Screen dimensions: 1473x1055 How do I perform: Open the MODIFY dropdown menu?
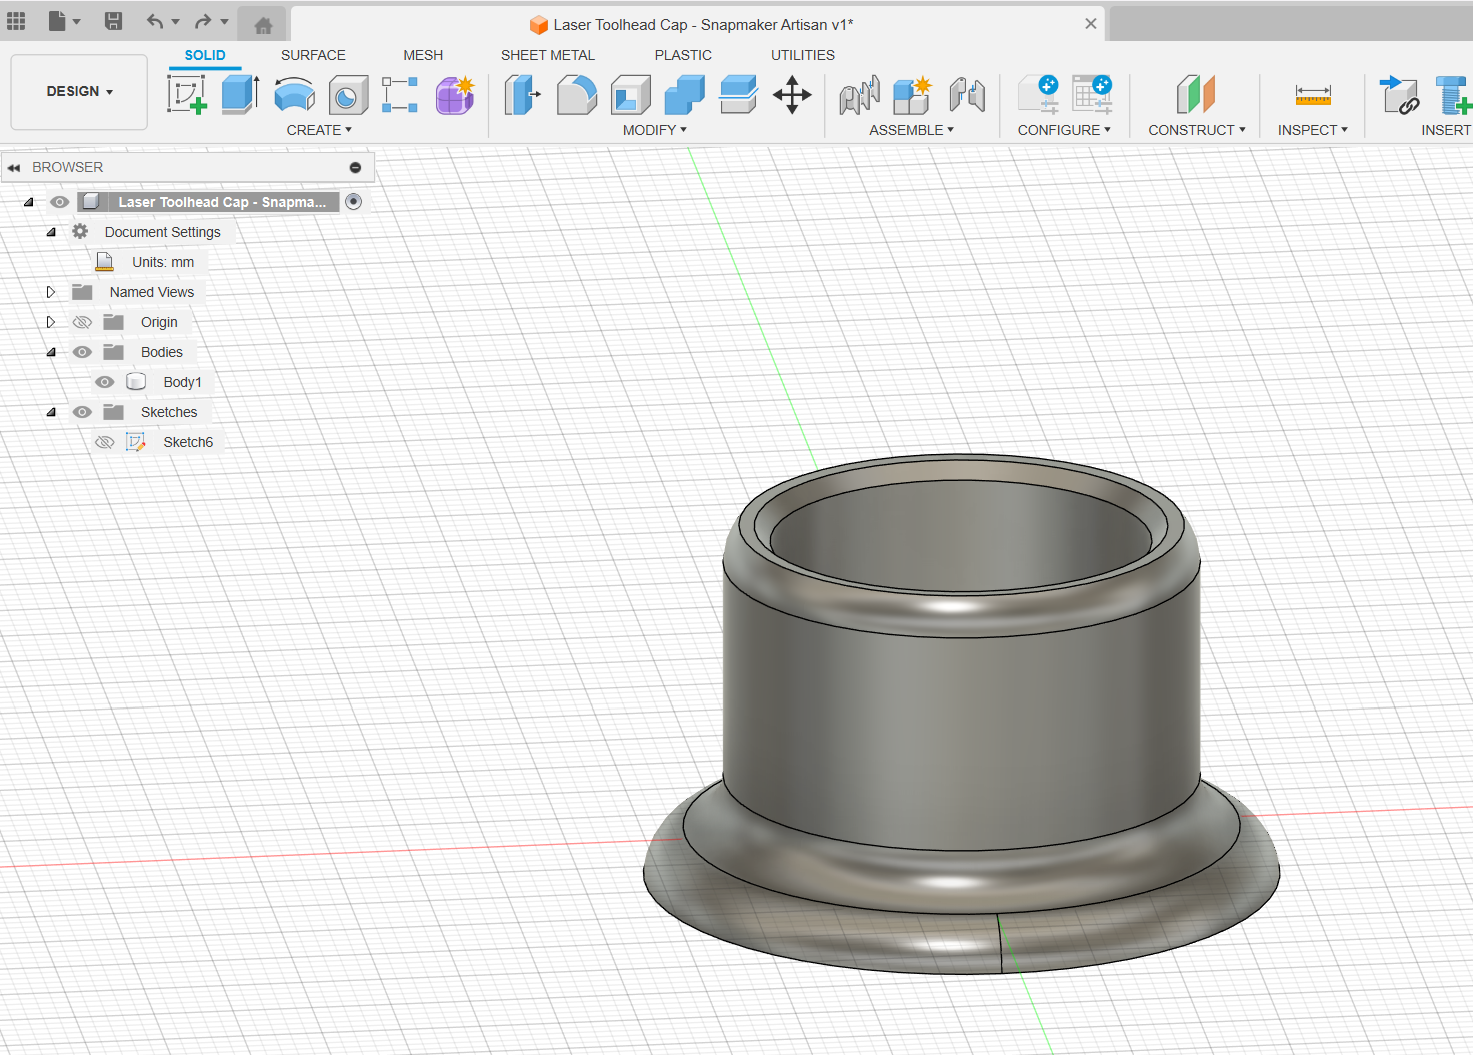click(655, 130)
